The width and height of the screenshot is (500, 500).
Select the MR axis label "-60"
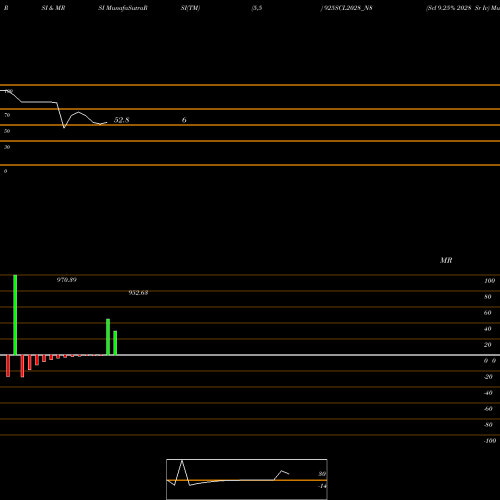pyautogui.click(x=488, y=409)
